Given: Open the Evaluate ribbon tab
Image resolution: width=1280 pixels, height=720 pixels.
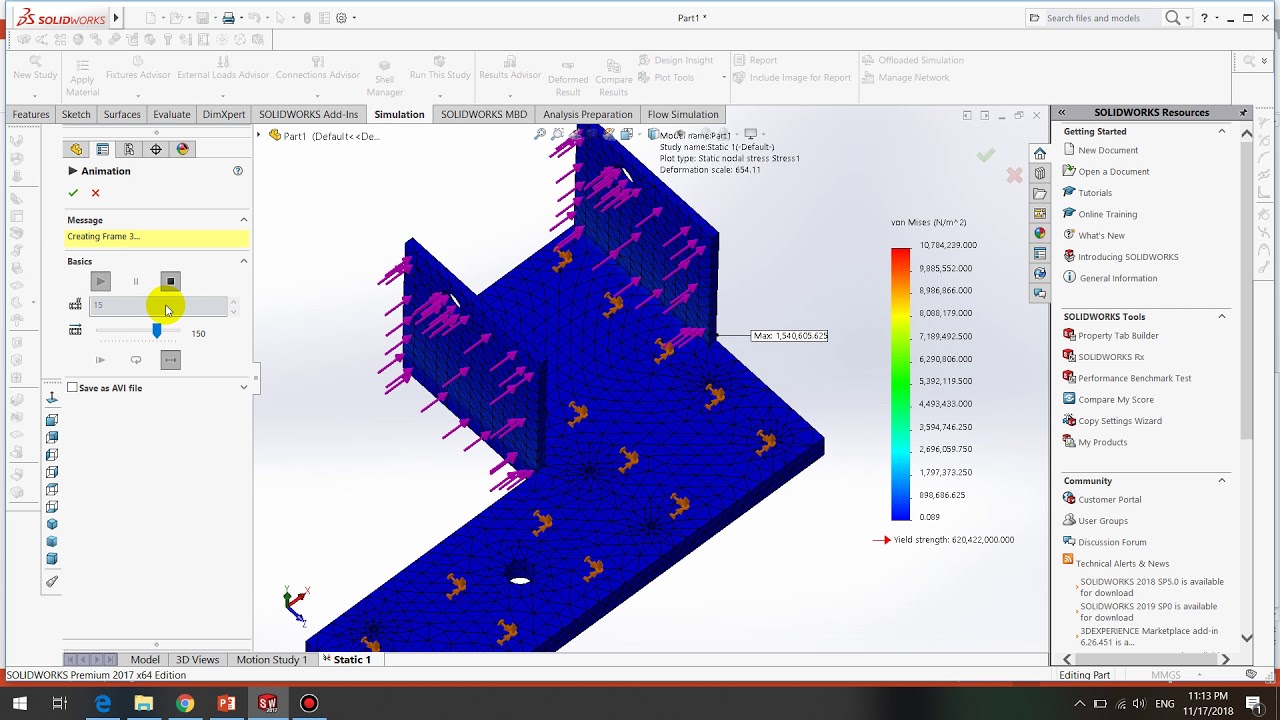Looking at the screenshot, I should tap(172, 114).
